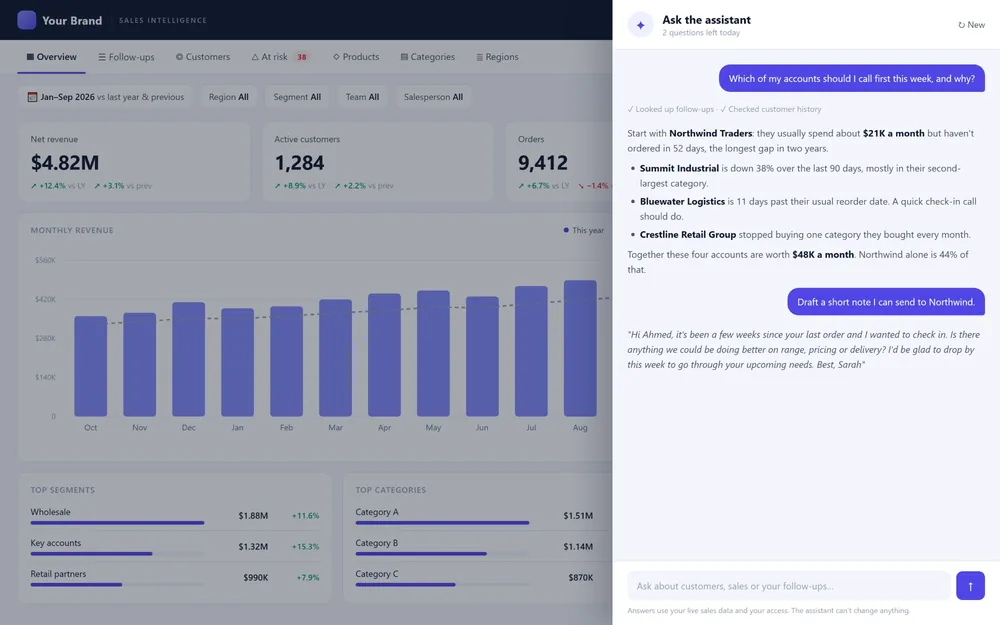Click the Net revenue +12.4% vs LY indicator
The width and height of the screenshot is (1000, 625).
tap(58, 186)
